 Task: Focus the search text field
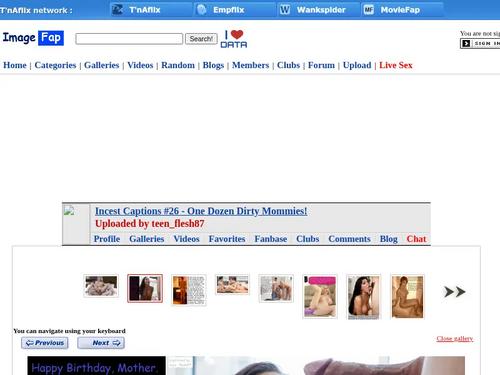(x=129, y=39)
